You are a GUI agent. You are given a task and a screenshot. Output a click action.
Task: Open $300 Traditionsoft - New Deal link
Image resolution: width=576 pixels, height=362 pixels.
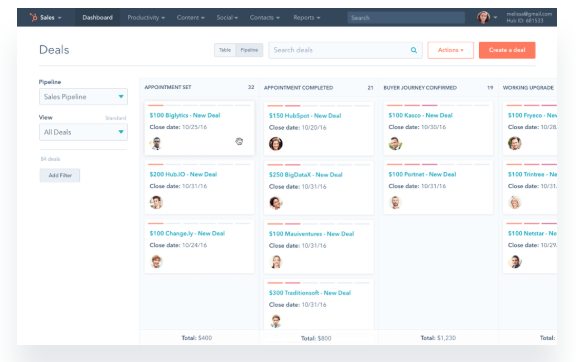(x=310, y=293)
